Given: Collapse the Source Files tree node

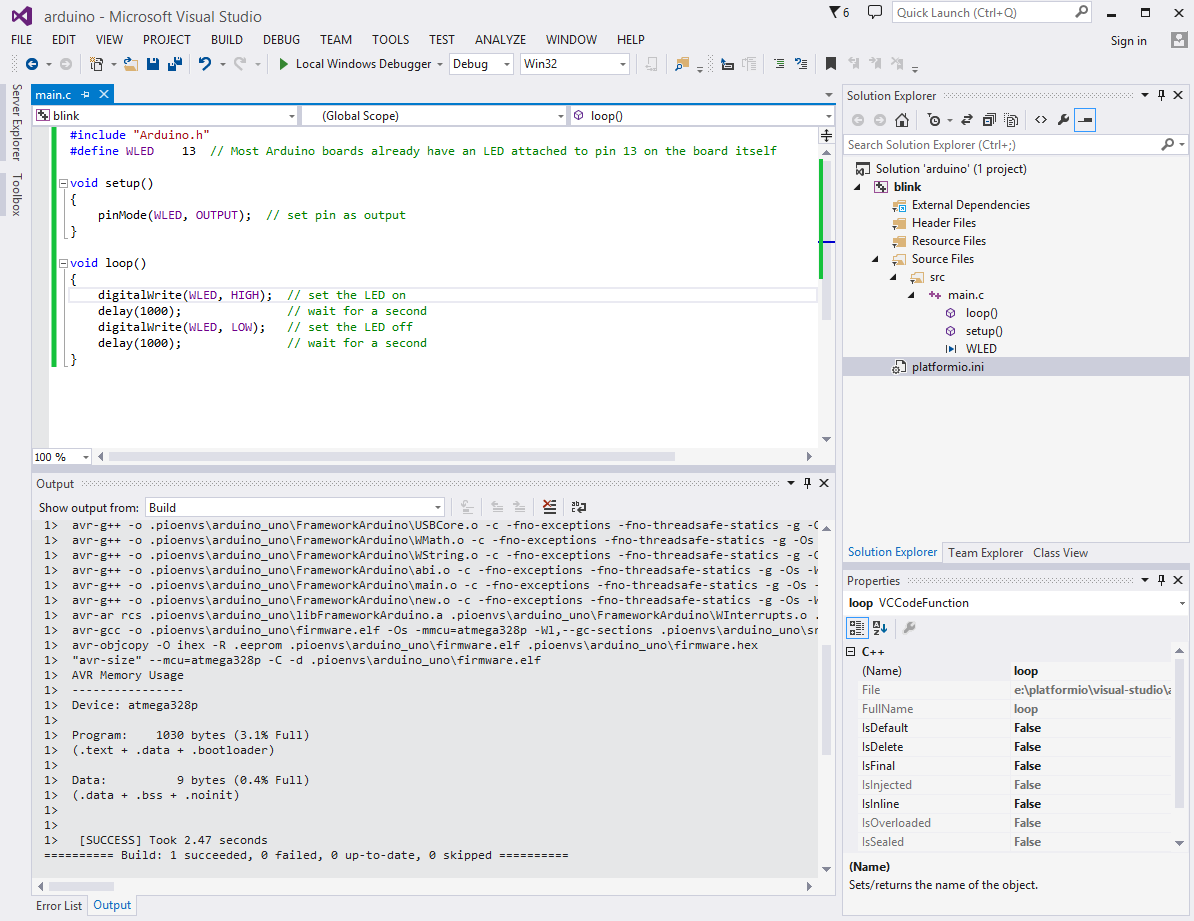Looking at the screenshot, I should tap(875, 259).
